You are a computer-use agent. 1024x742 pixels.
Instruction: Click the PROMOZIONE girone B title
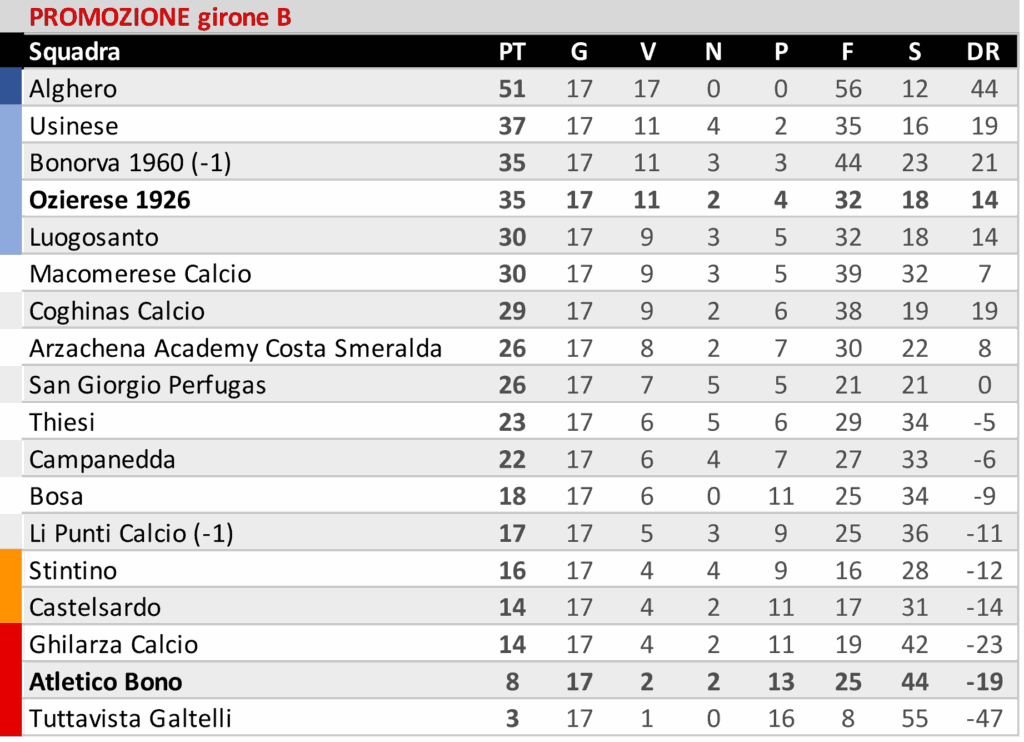(x=160, y=17)
